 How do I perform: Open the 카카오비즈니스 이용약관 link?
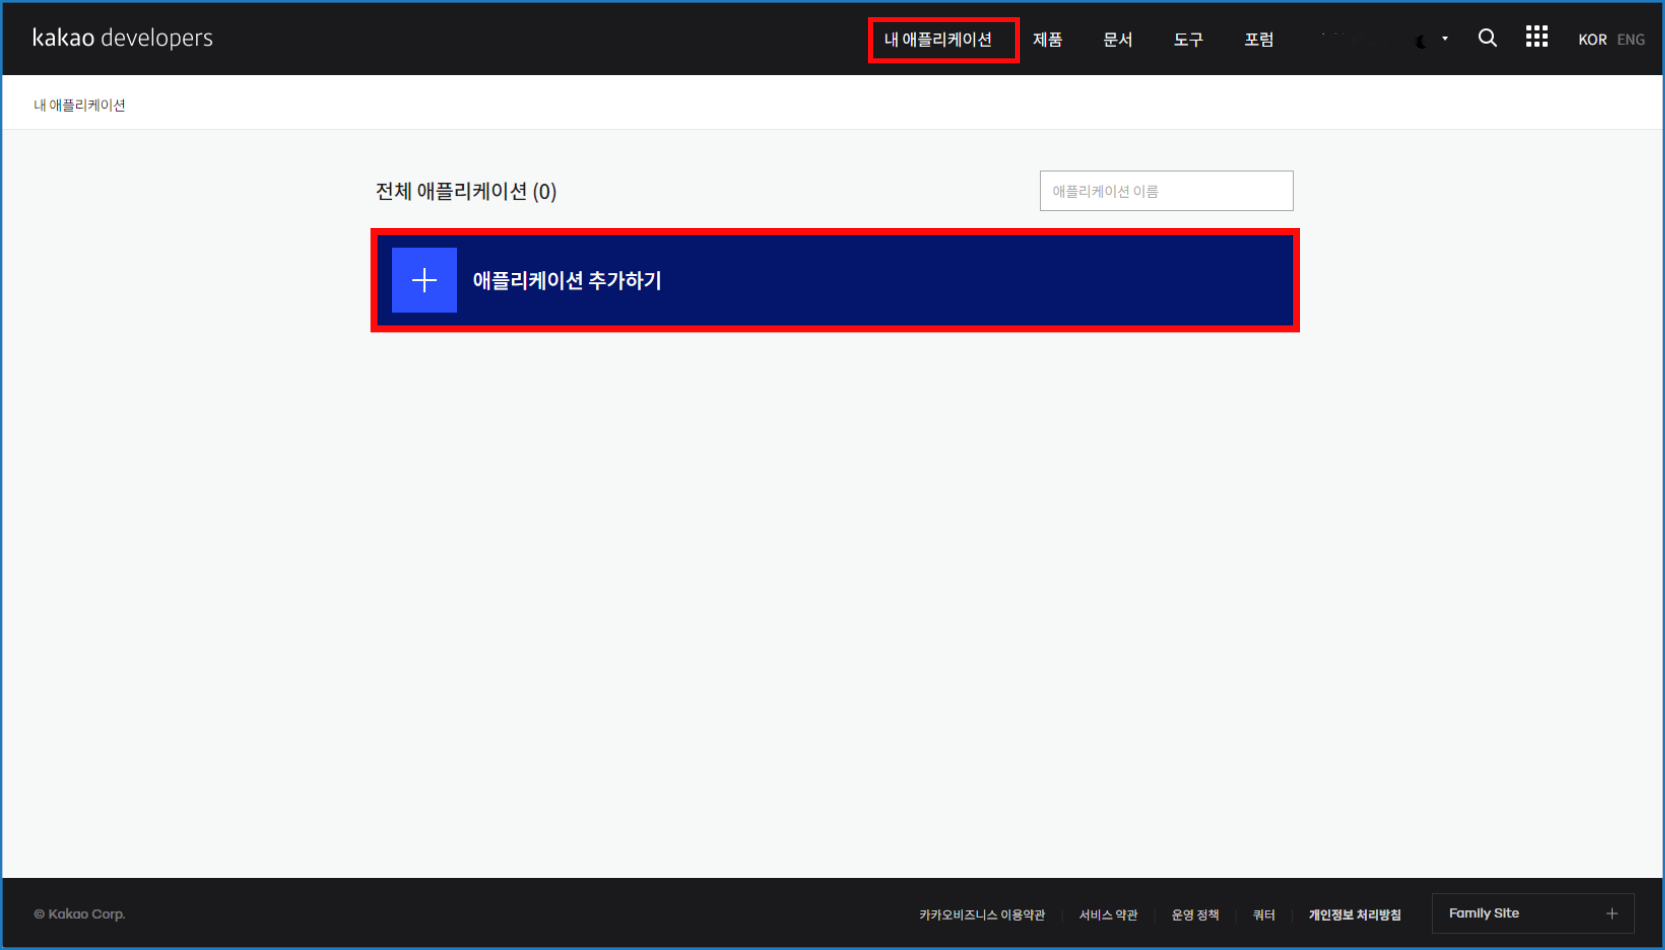coord(981,915)
